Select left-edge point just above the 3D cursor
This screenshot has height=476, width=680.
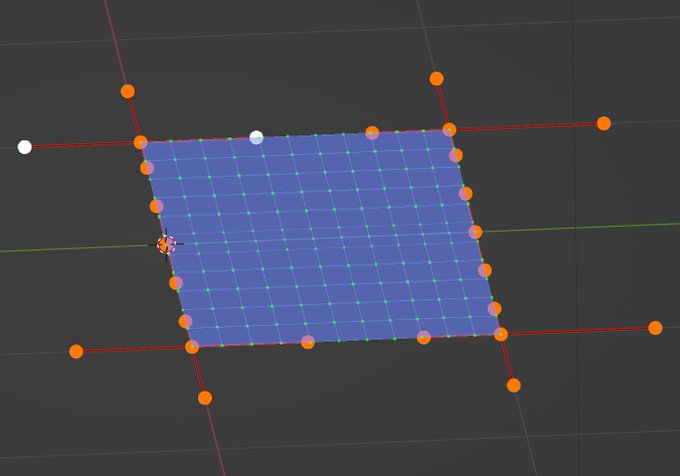tap(156, 206)
